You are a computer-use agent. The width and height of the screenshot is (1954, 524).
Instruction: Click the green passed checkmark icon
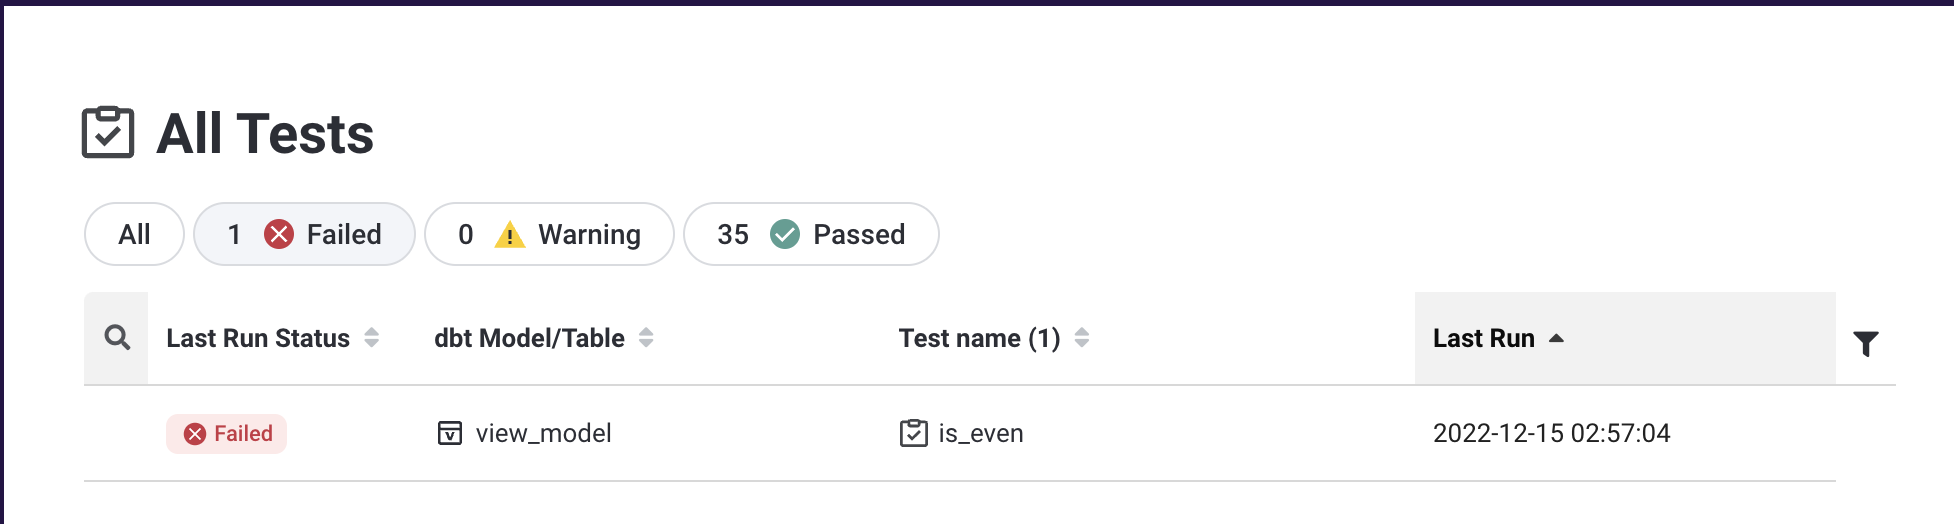(785, 234)
